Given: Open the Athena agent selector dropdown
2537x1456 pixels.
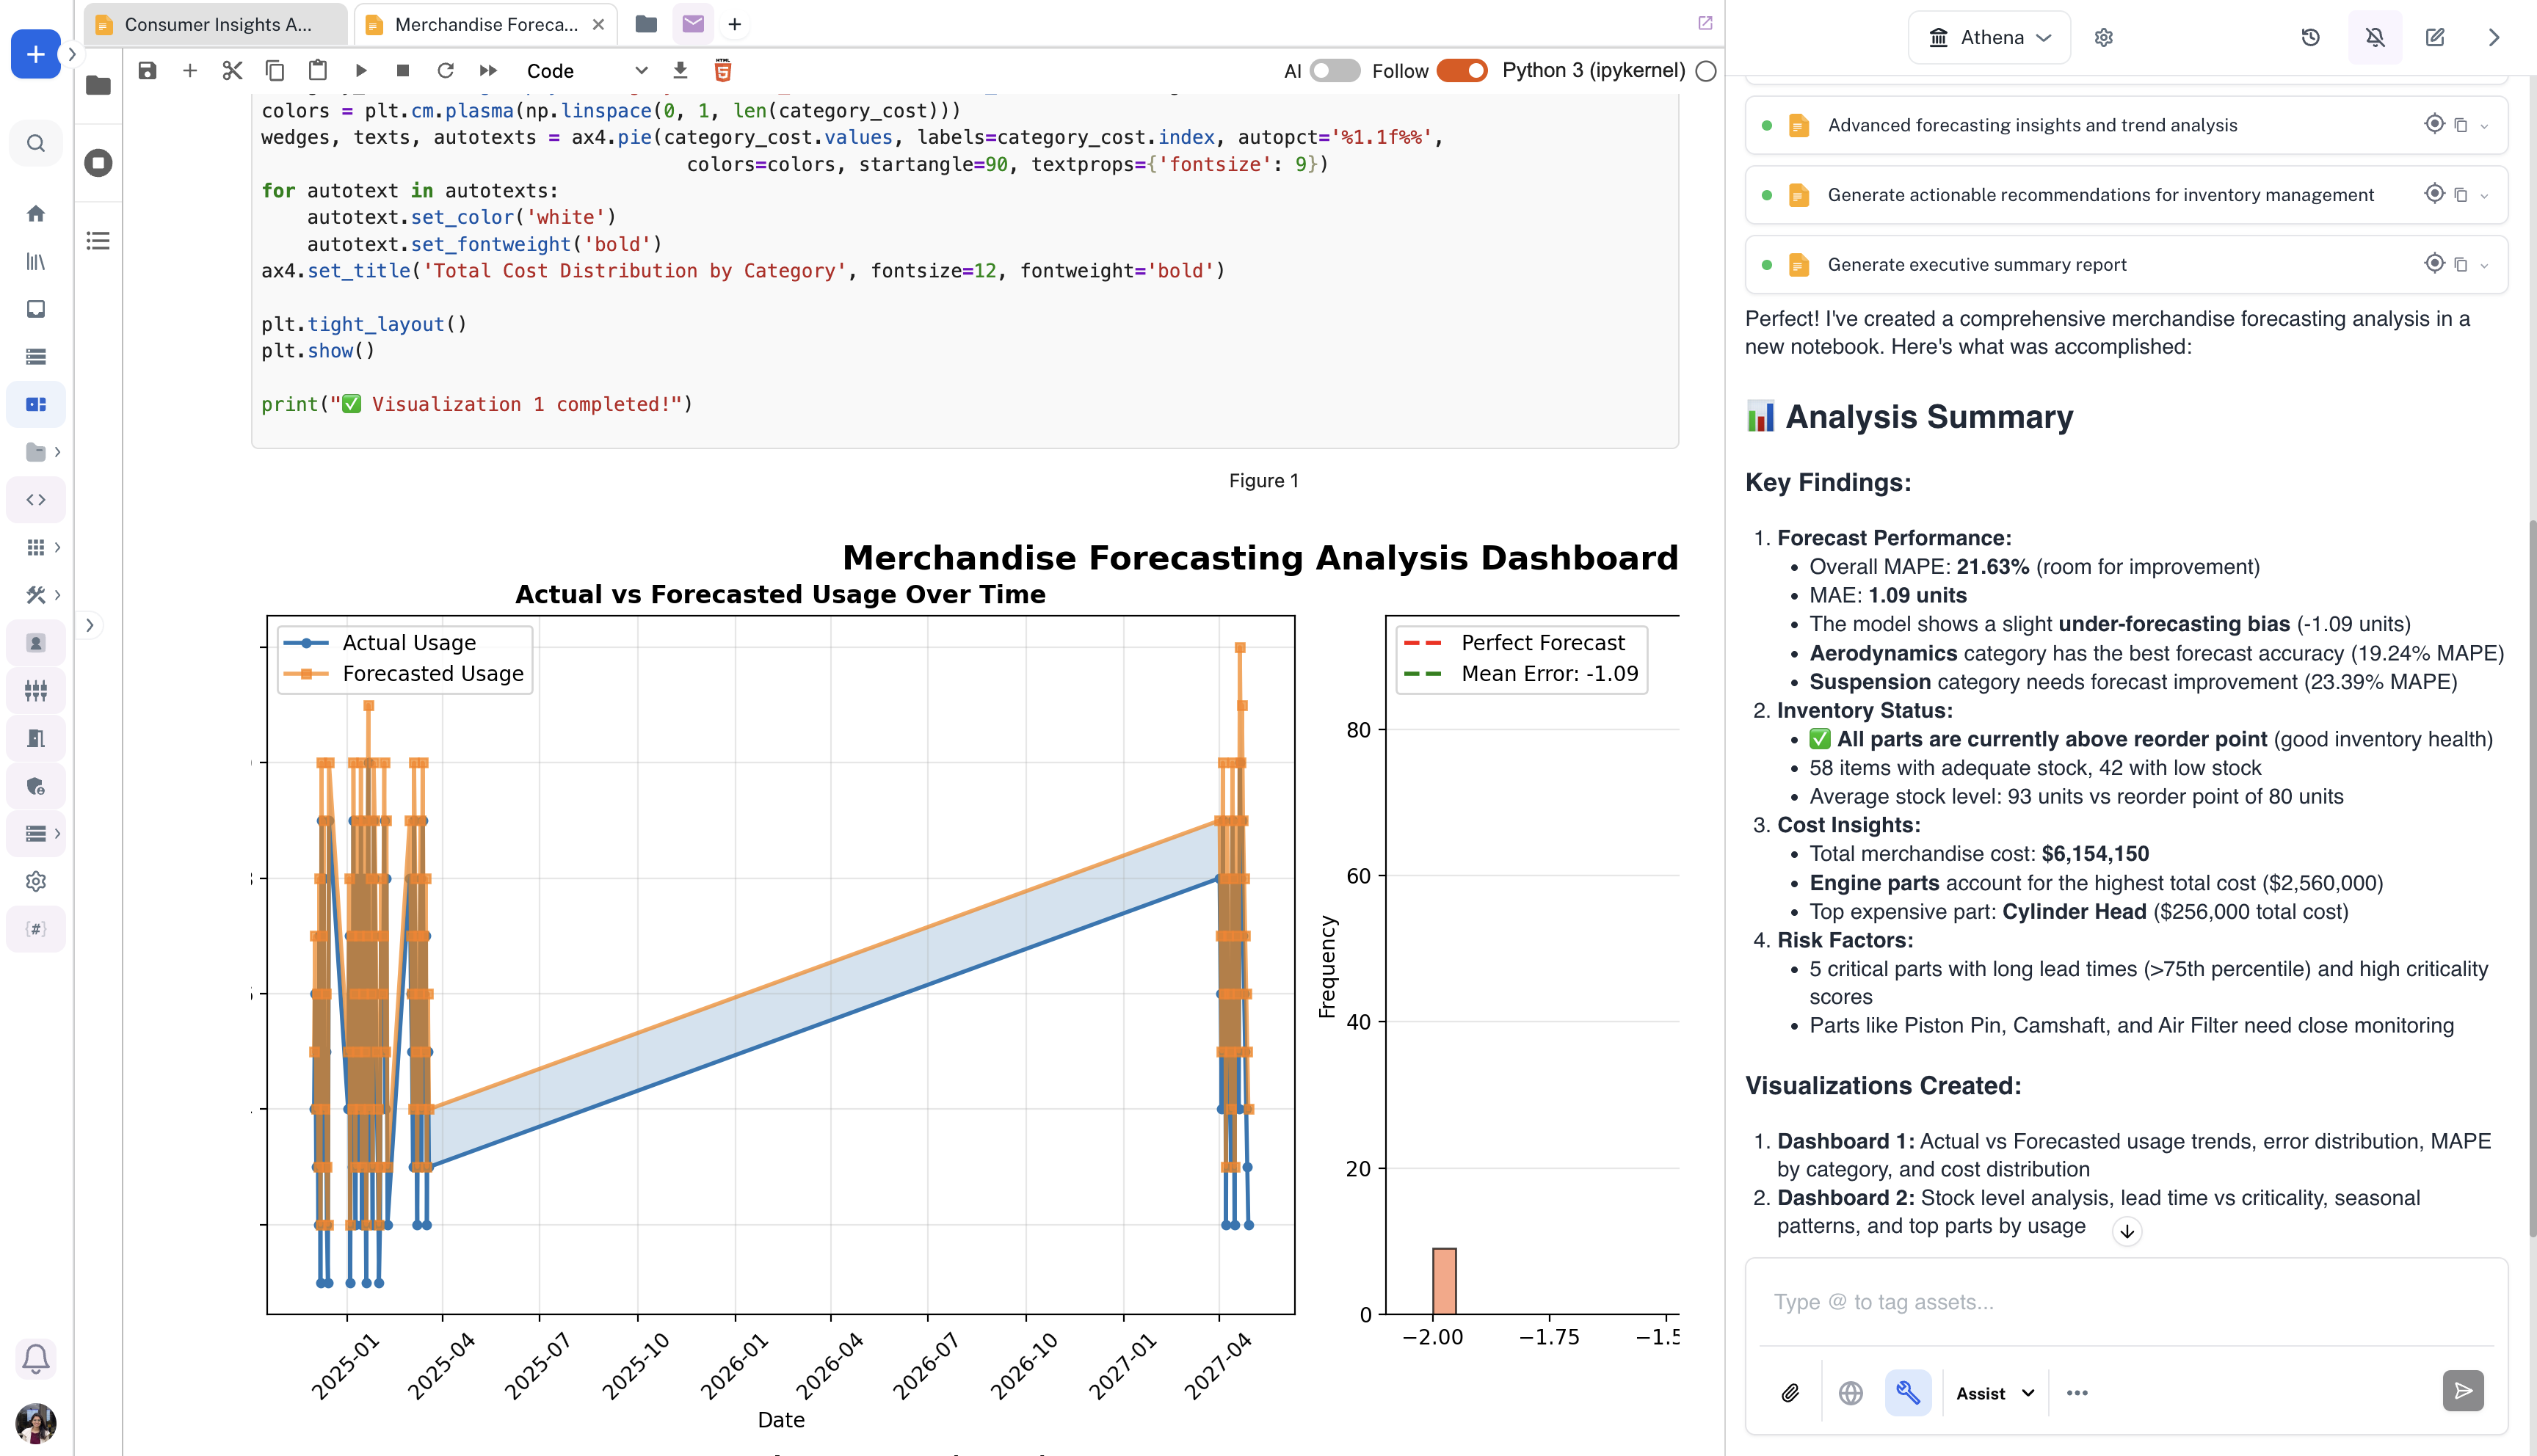Looking at the screenshot, I should 1989,37.
